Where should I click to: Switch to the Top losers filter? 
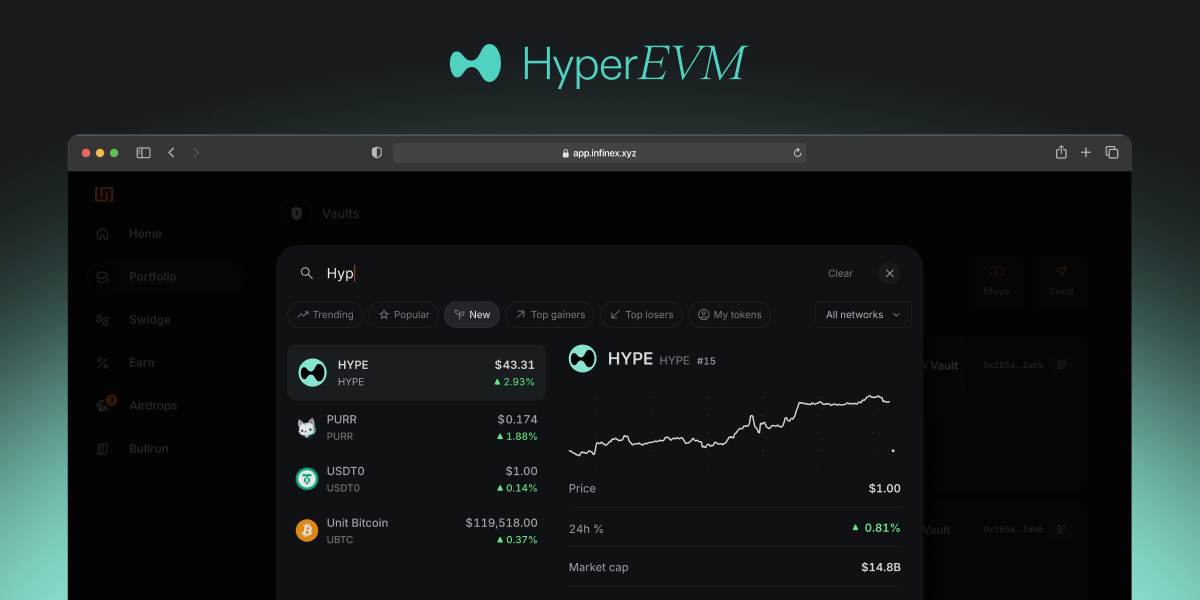pyautogui.click(x=642, y=315)
